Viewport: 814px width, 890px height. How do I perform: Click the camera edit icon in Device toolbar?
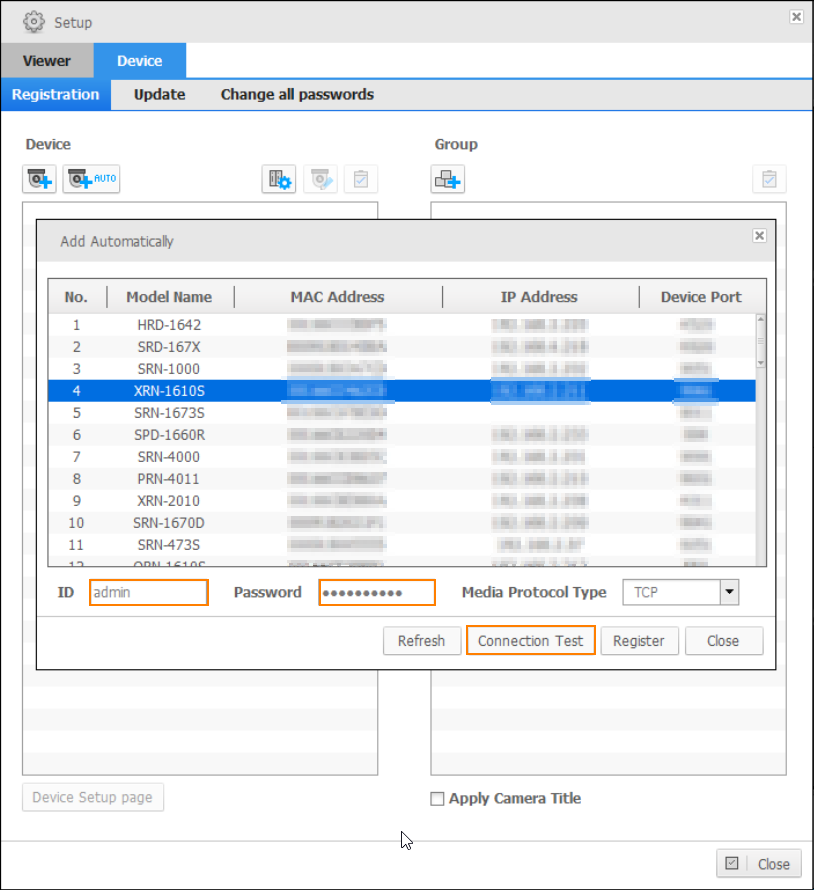click(x=321, y=179)
